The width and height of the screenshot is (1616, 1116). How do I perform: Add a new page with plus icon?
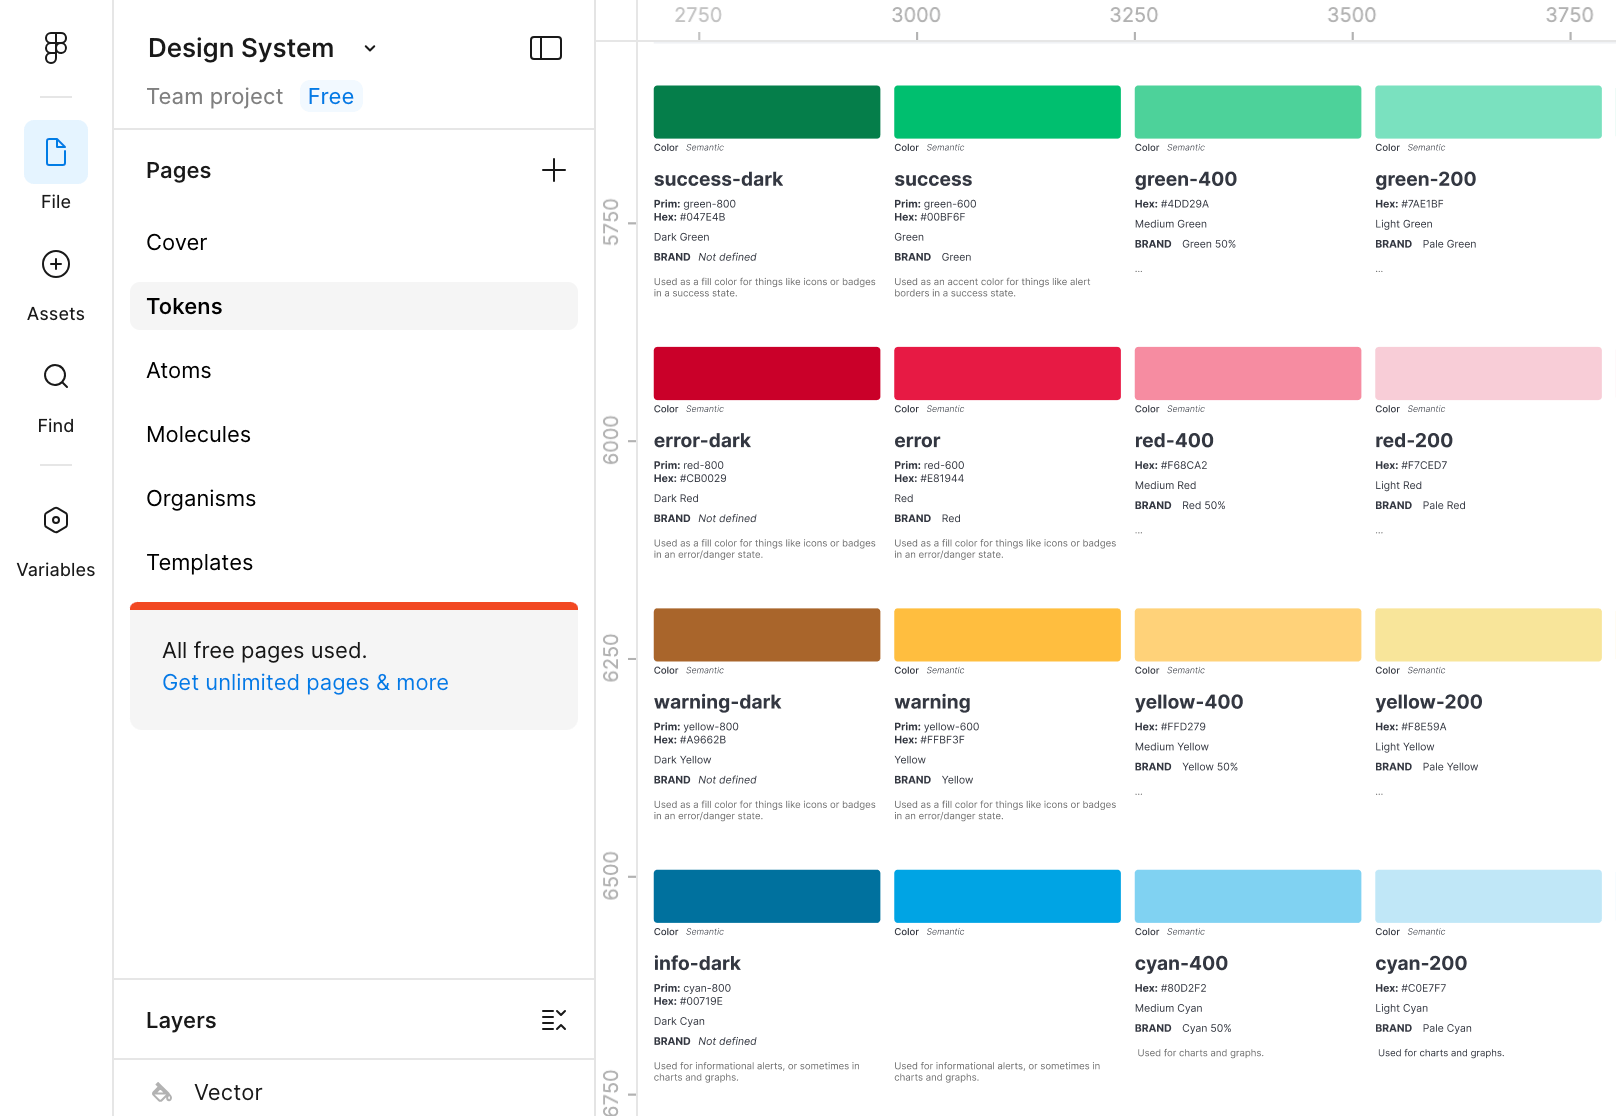554,170
